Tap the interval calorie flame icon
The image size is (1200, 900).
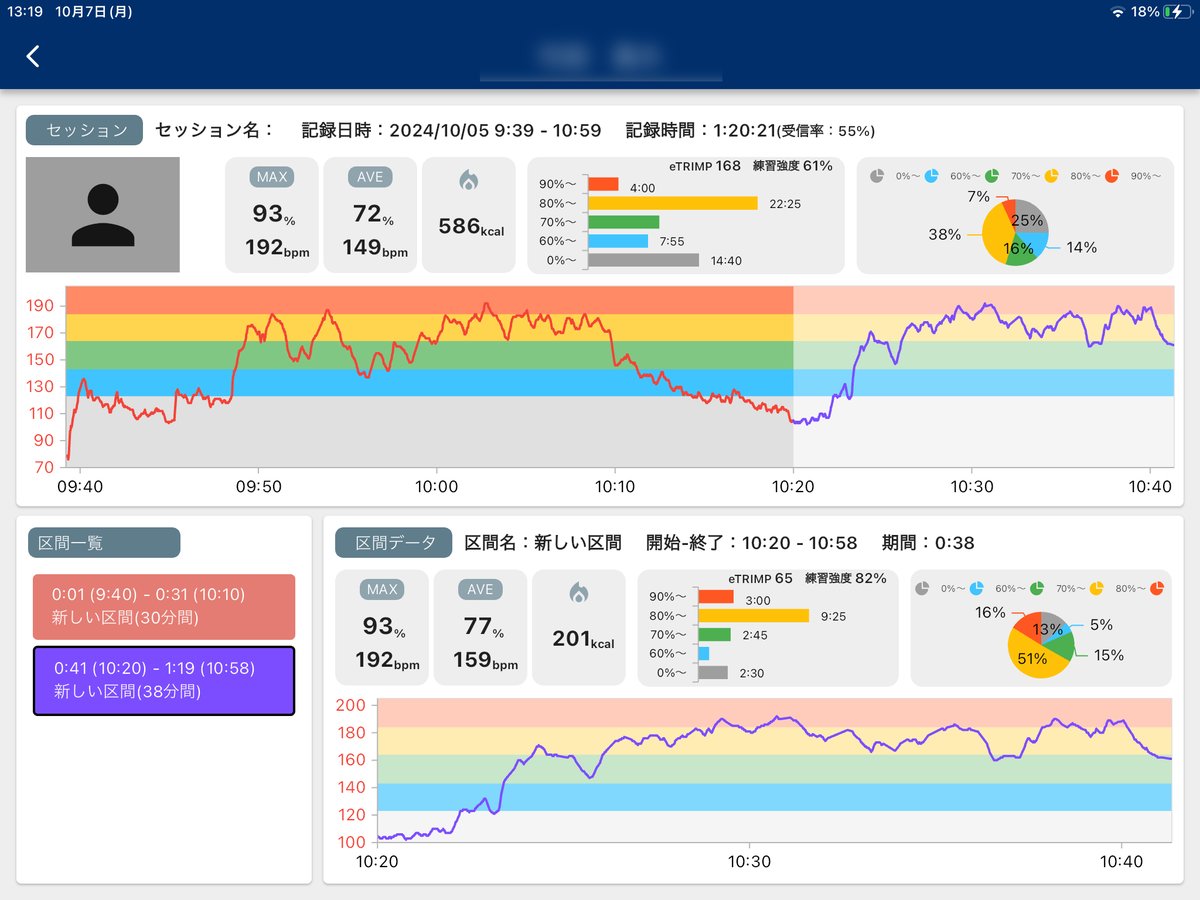click(x=578, y=593)
